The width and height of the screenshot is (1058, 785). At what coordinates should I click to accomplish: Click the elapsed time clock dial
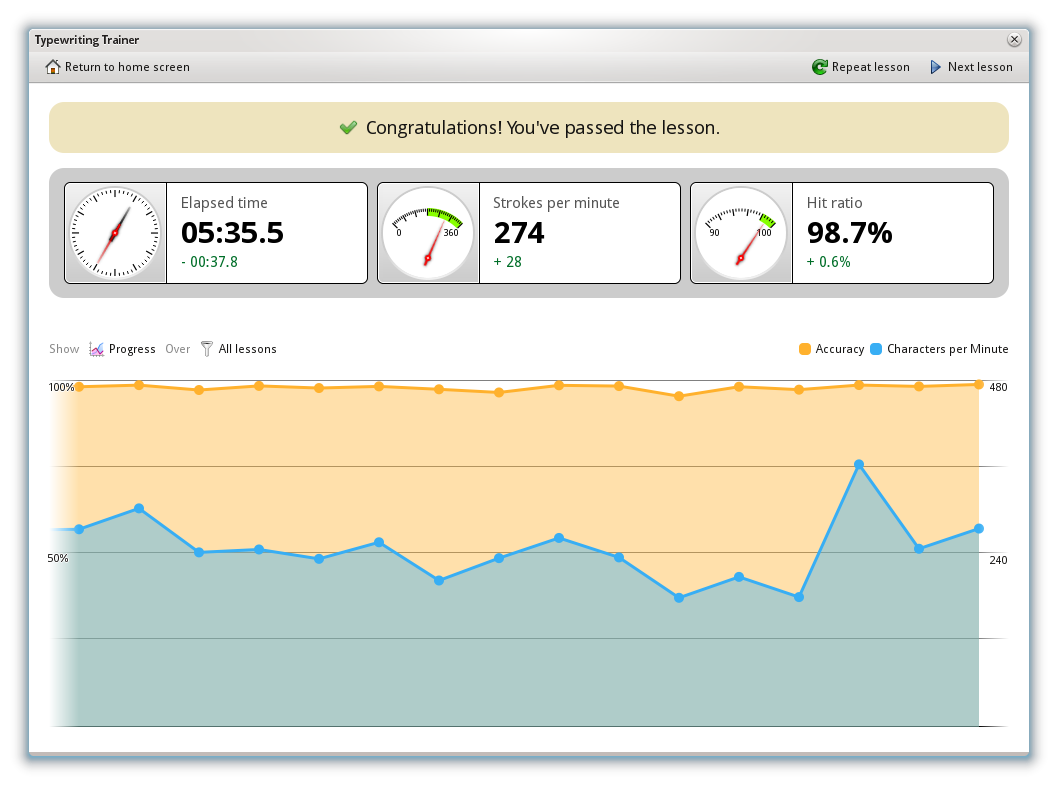point(115,233)
